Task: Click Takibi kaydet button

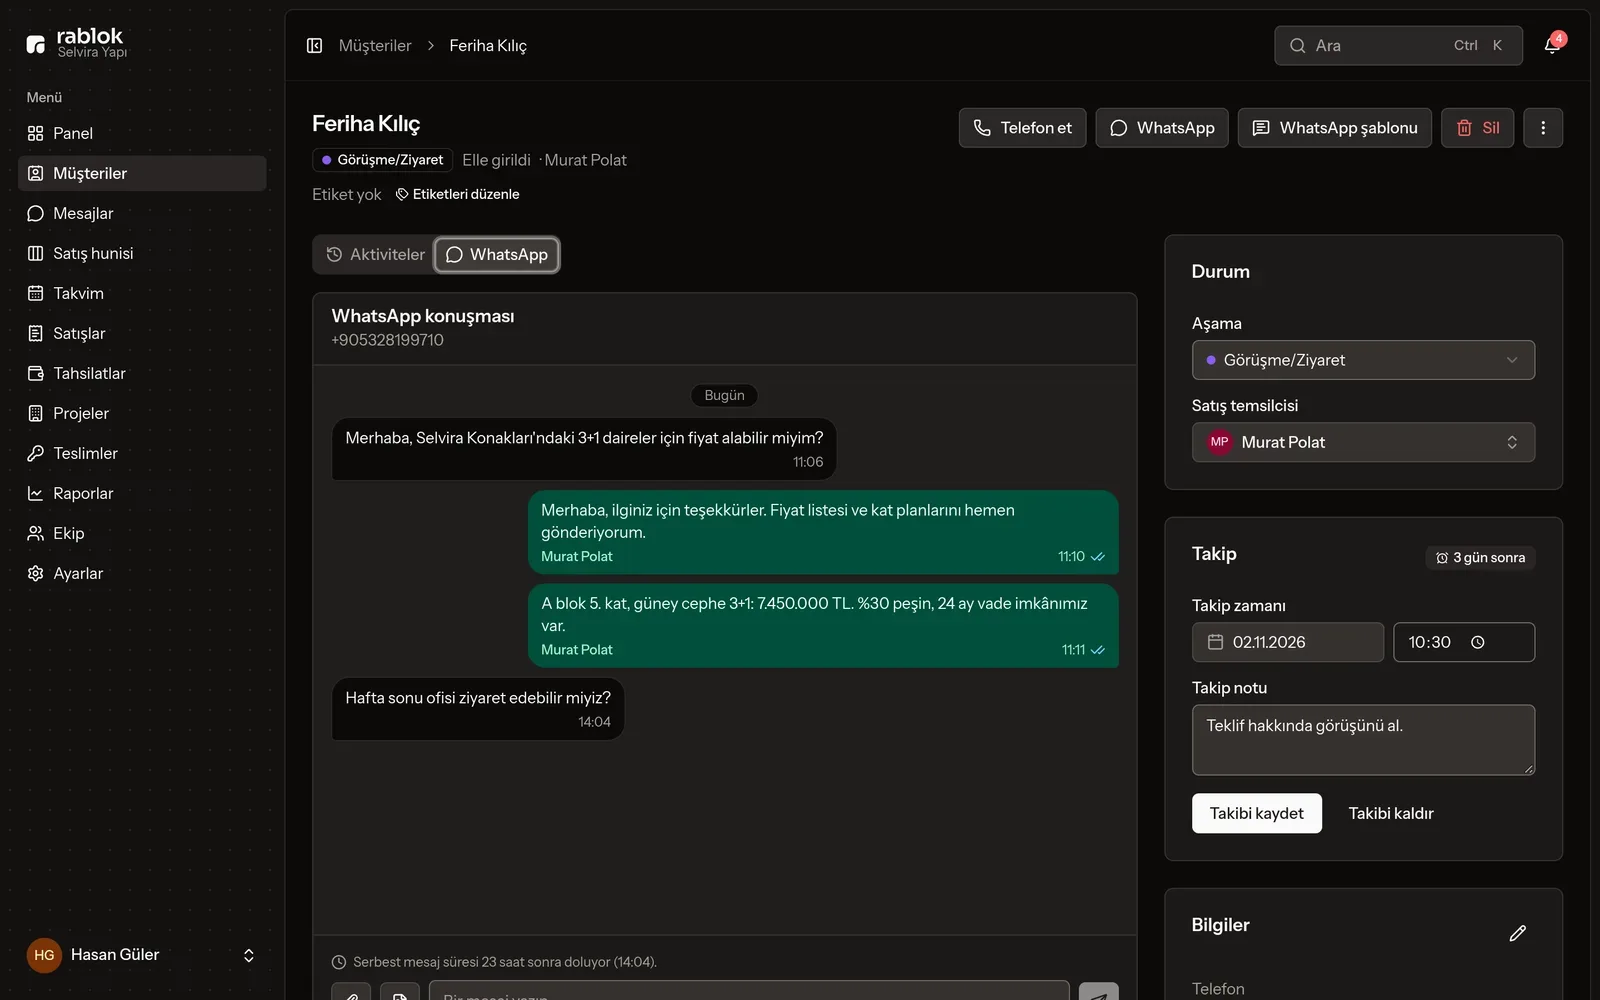Action: coord(1257,813)
